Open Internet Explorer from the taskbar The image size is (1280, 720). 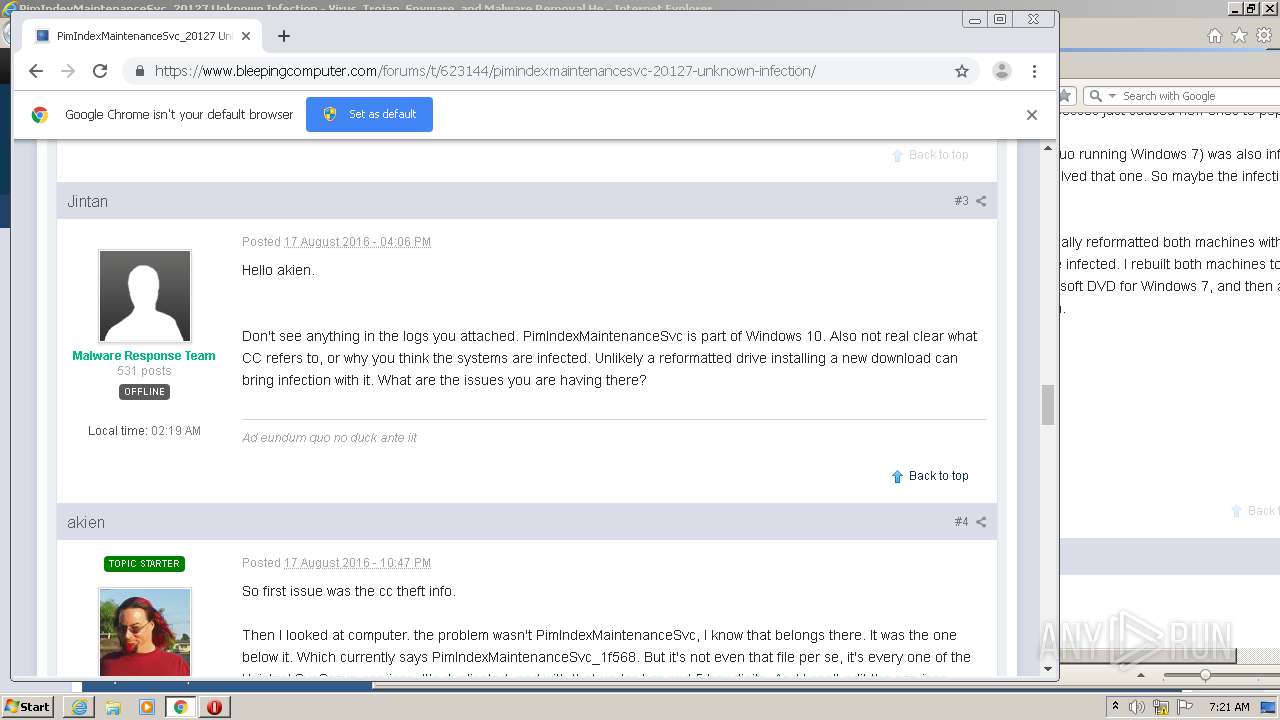79,707
